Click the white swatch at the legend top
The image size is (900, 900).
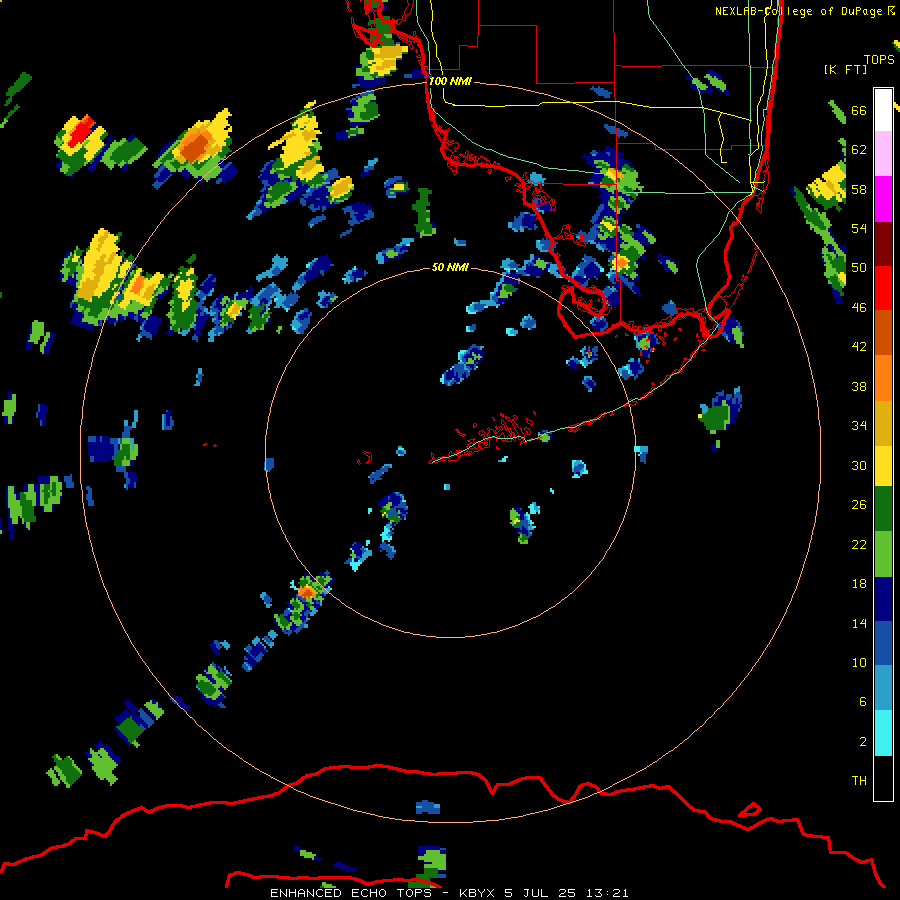pos(883,110)
